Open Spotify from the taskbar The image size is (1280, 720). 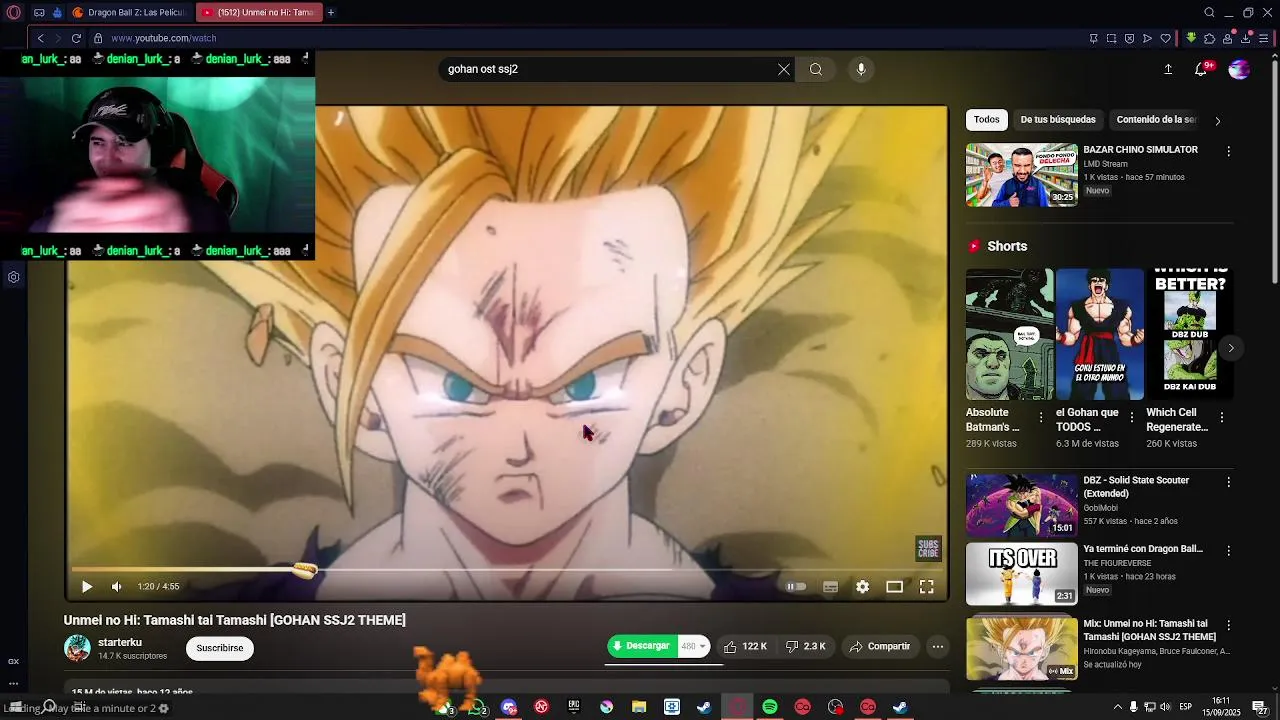tap(769, 707)
